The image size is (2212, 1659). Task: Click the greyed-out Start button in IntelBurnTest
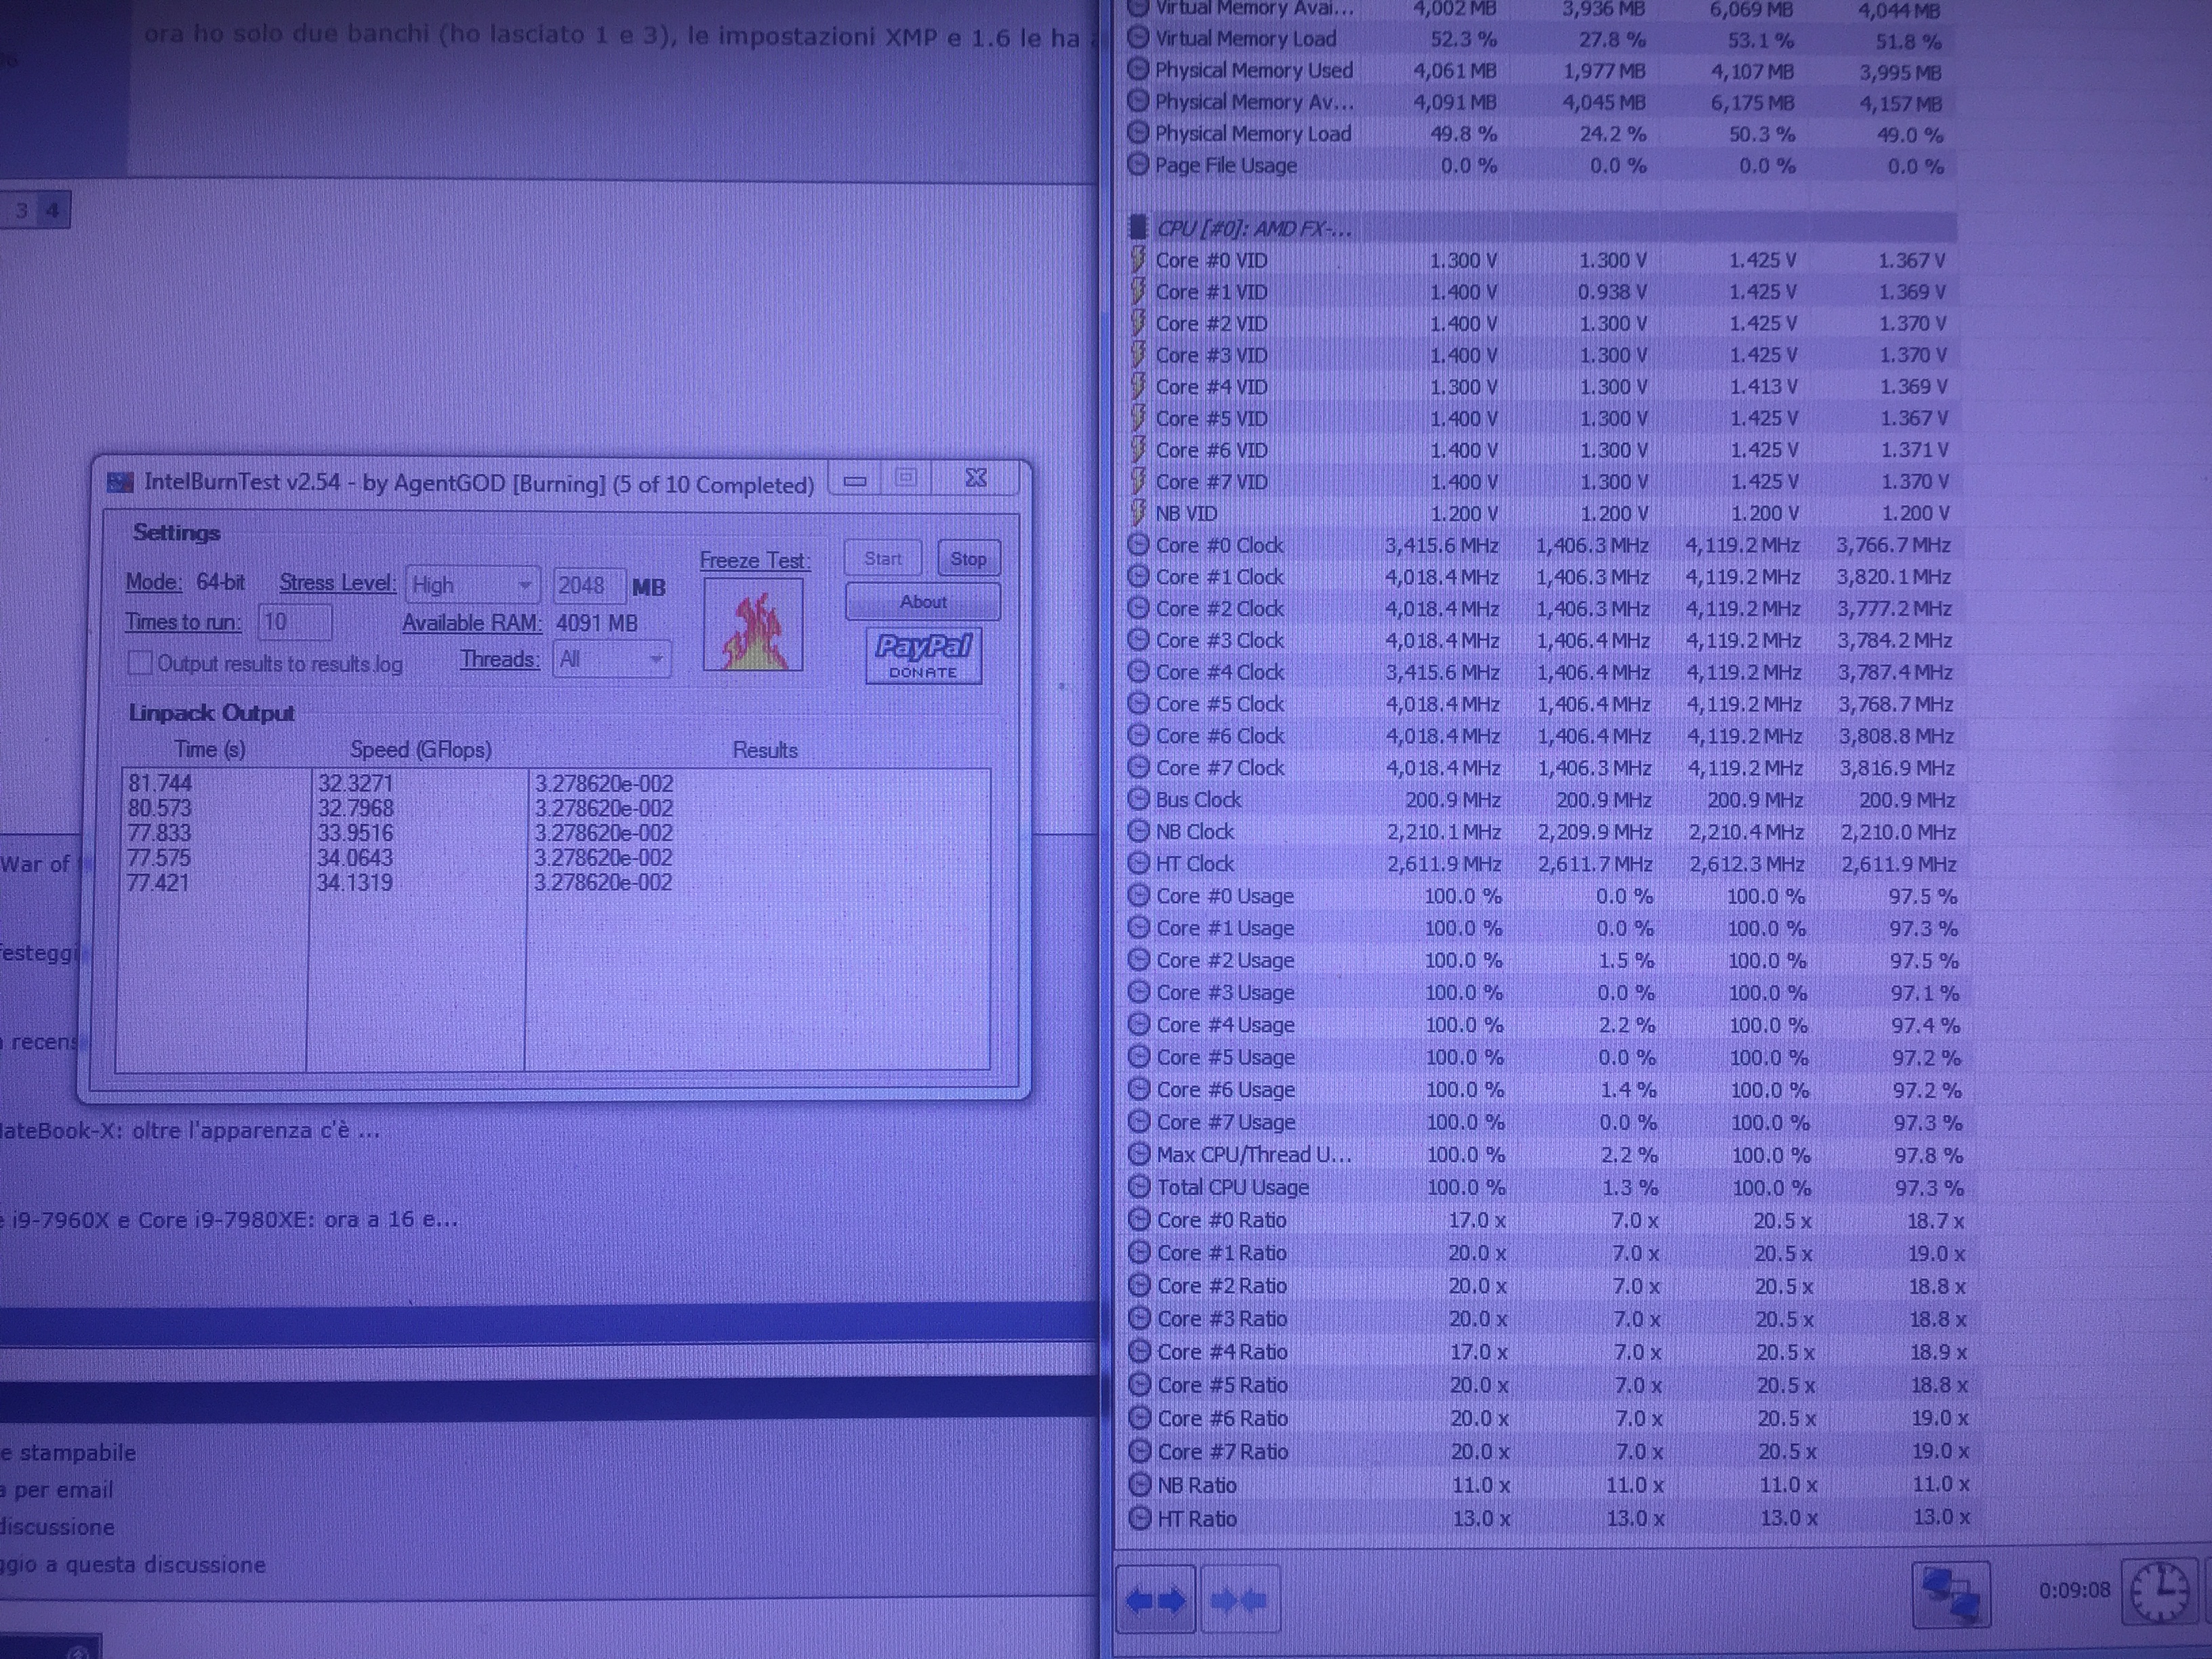tap(882, 558)
